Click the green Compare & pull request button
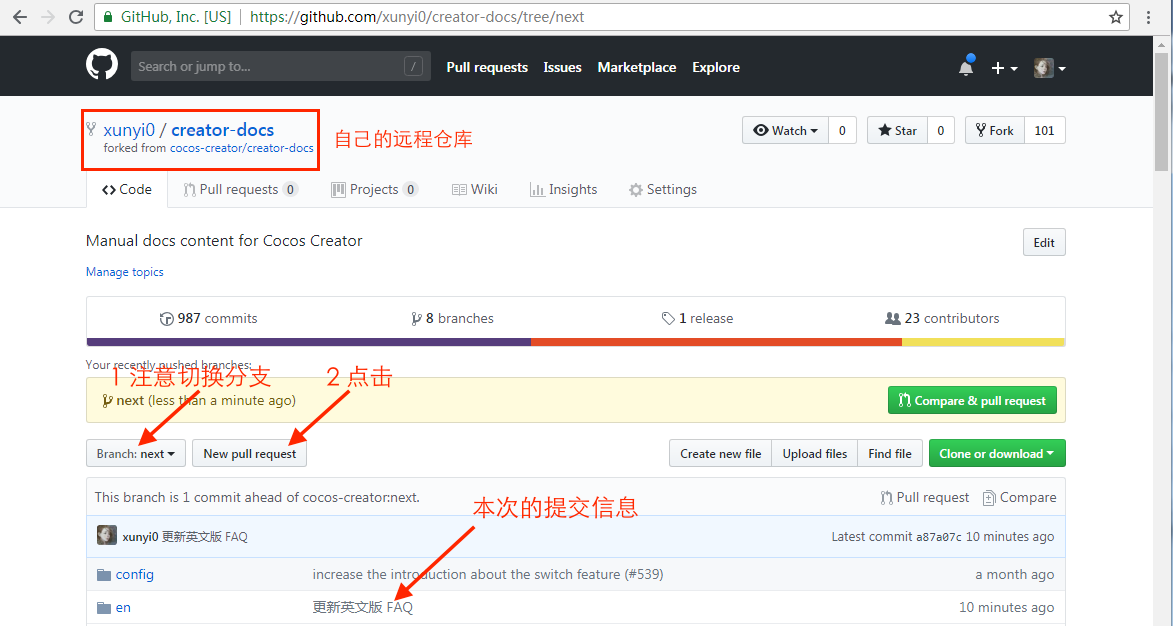The image size is (1173, 626). tap(973, 401)
